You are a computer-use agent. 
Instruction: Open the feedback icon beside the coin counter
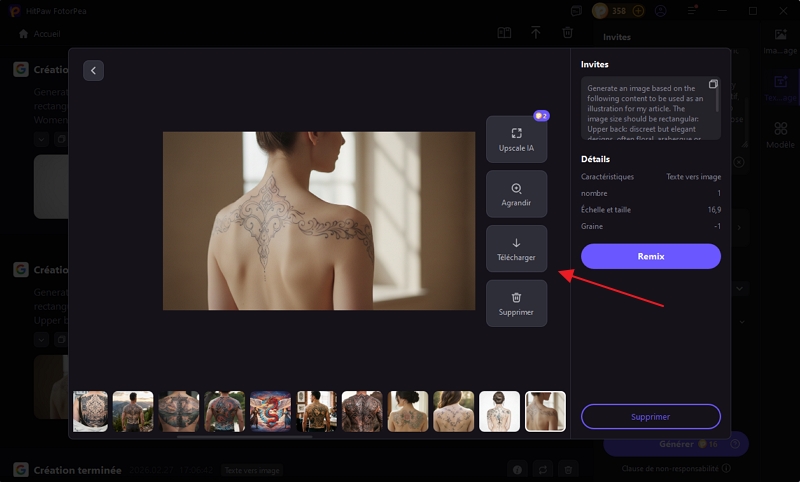tap(577, 11)
